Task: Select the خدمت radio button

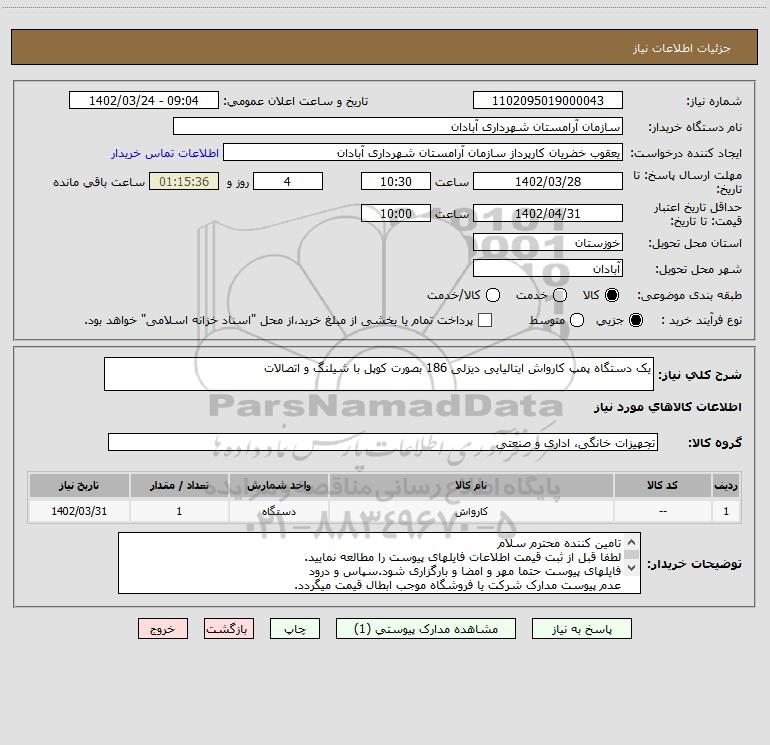Action: (560, 295)
